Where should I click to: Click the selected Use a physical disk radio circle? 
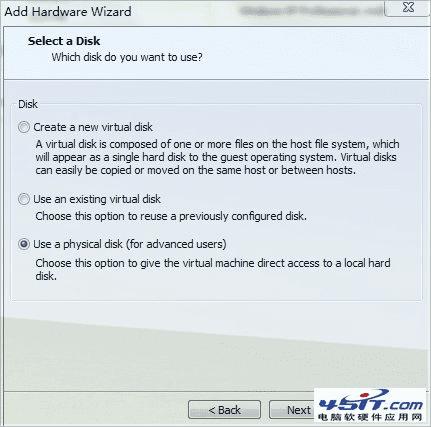[24, 244]
